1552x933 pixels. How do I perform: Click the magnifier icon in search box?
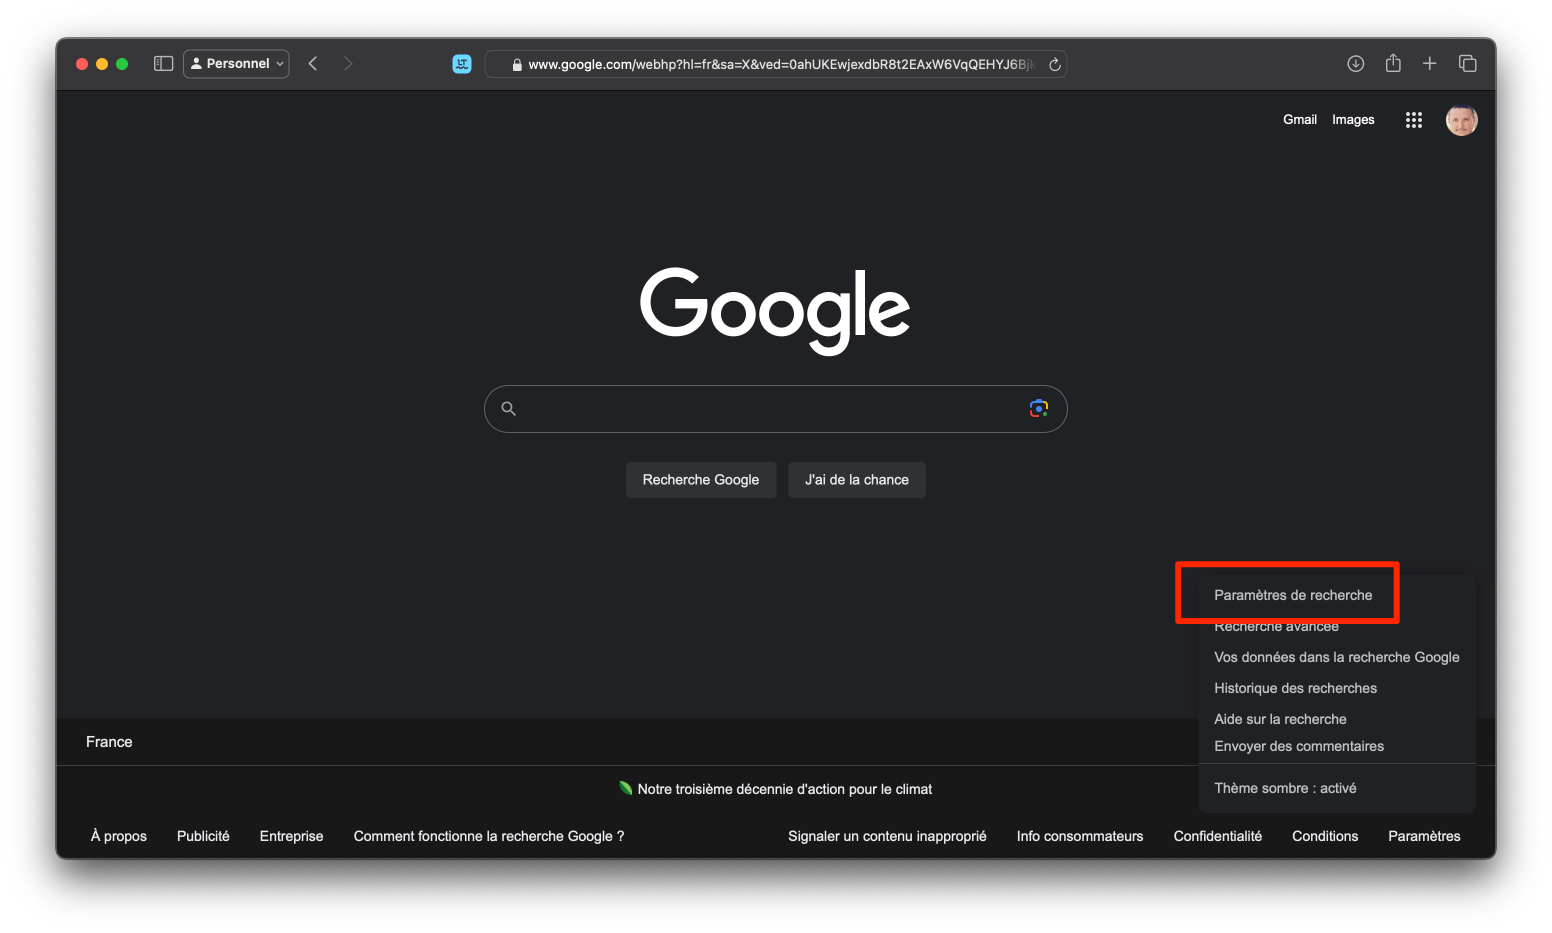click(x=509, y=408)
